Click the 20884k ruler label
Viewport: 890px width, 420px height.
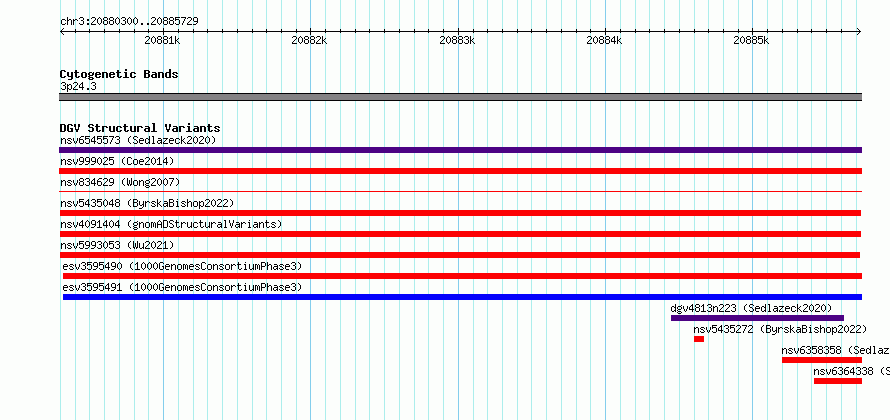(x=604, y=40)
